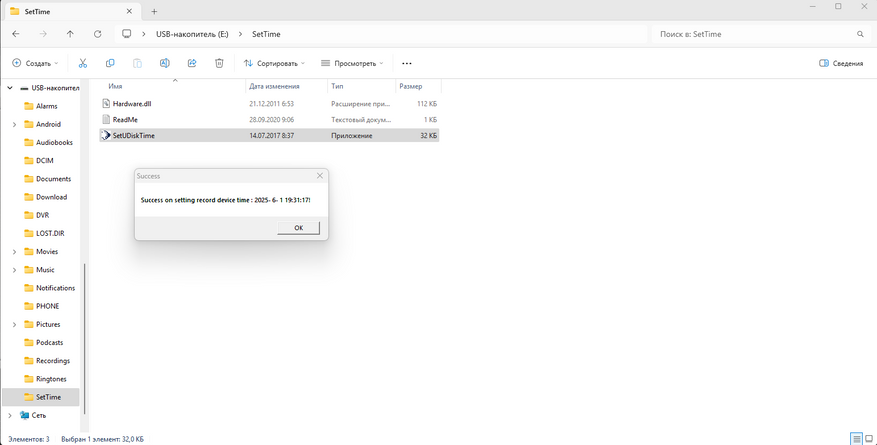Expand the Android folder node
This screenshot has height=445, width=877.
click(14, 124)
